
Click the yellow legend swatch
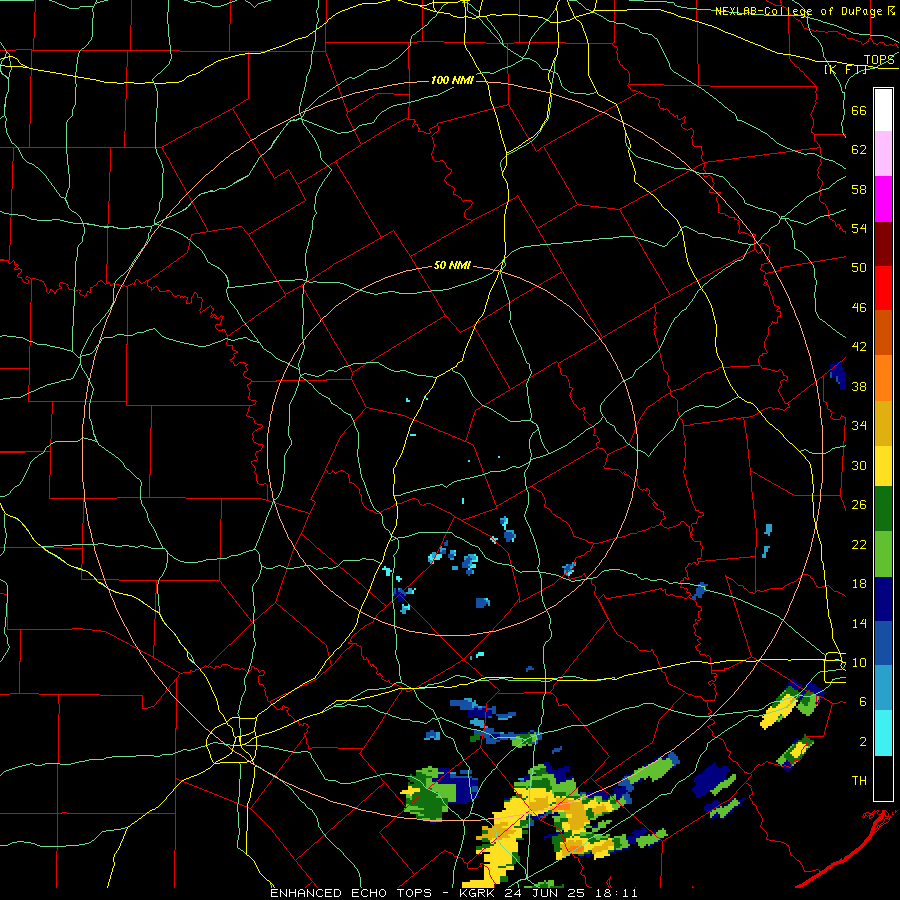point(883,466)
